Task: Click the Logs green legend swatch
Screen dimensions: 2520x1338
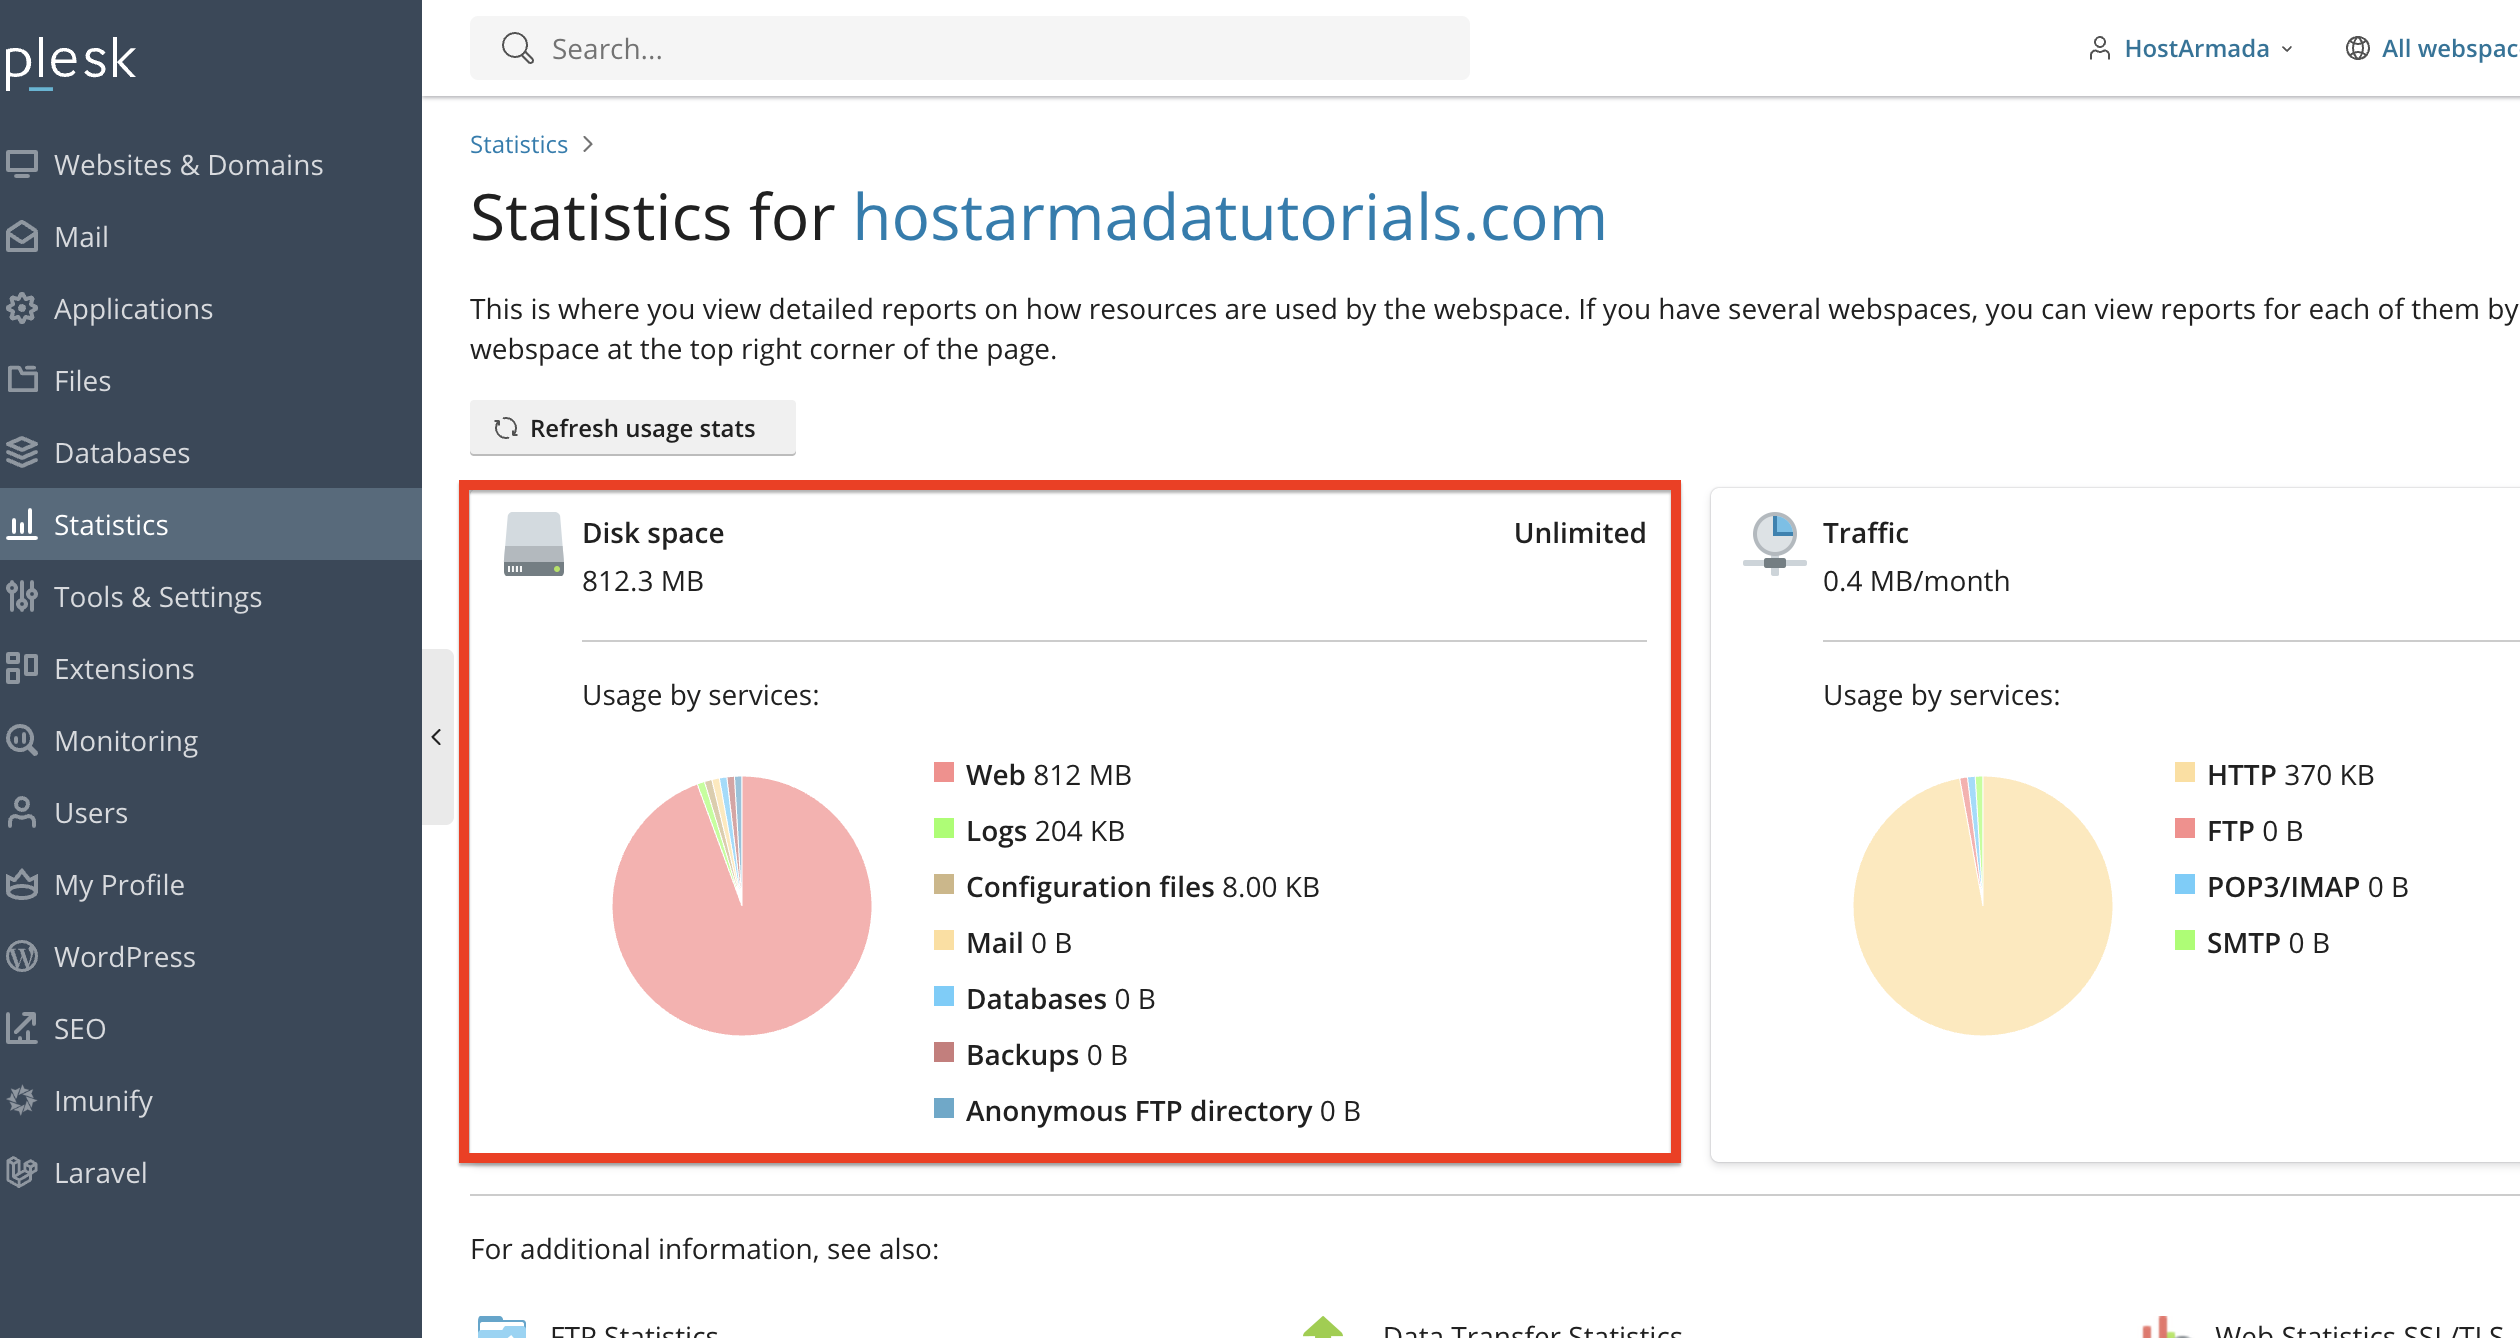Action: [x=944, y=828]
